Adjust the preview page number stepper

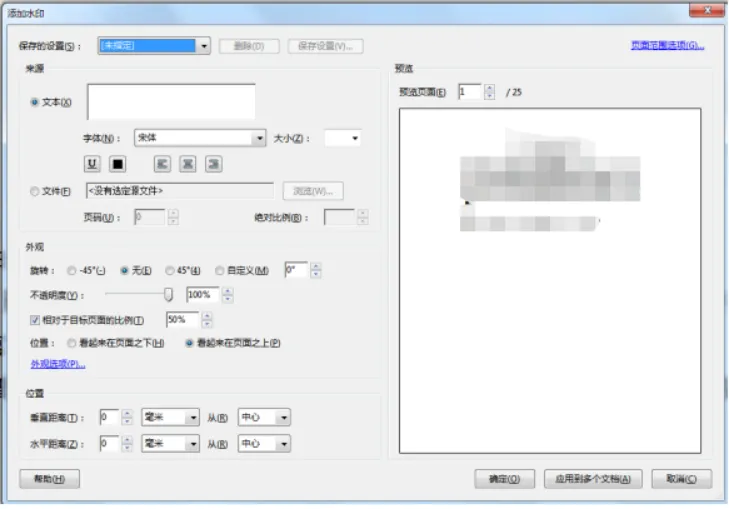tap(489, 92)
